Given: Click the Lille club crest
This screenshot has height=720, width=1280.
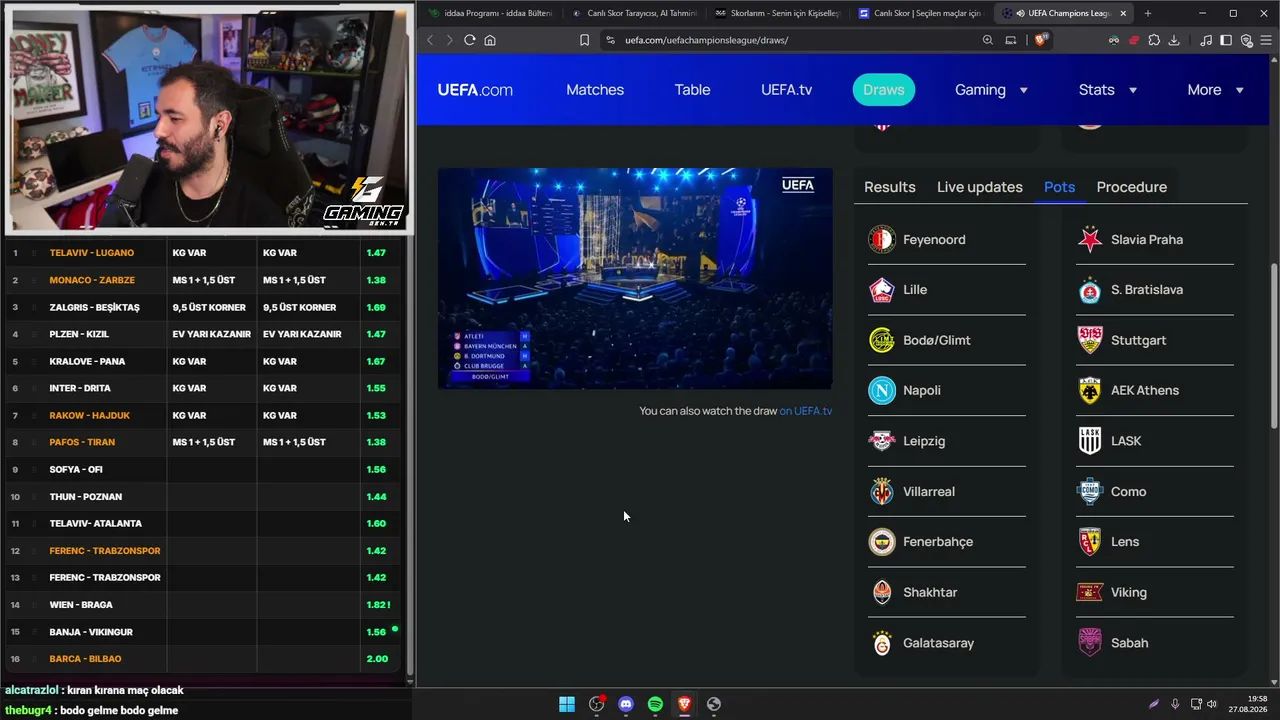Looking at the screenshot, I should click(882, 289).
